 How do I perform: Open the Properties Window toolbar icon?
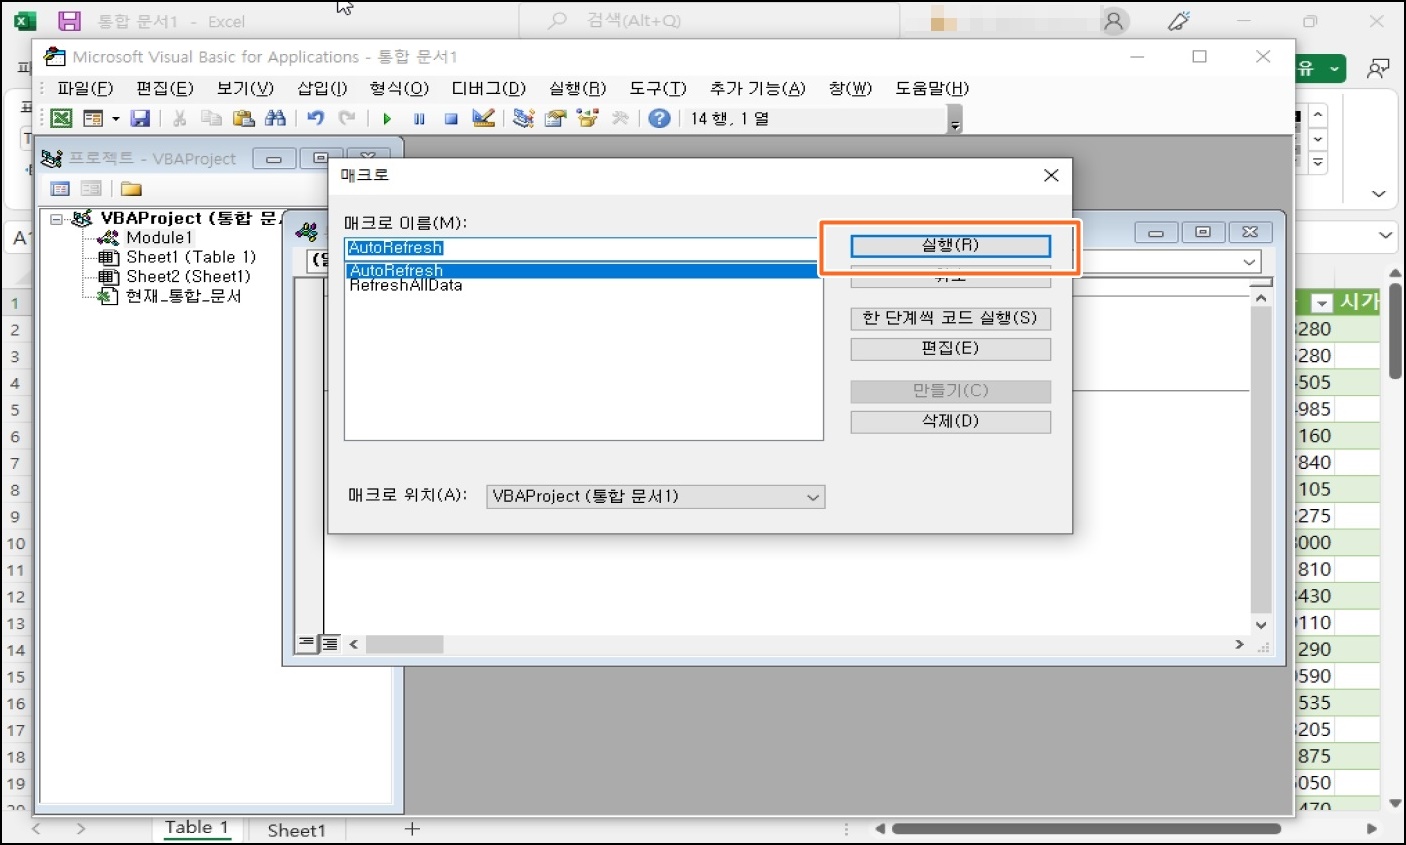[x=555, y=119]
